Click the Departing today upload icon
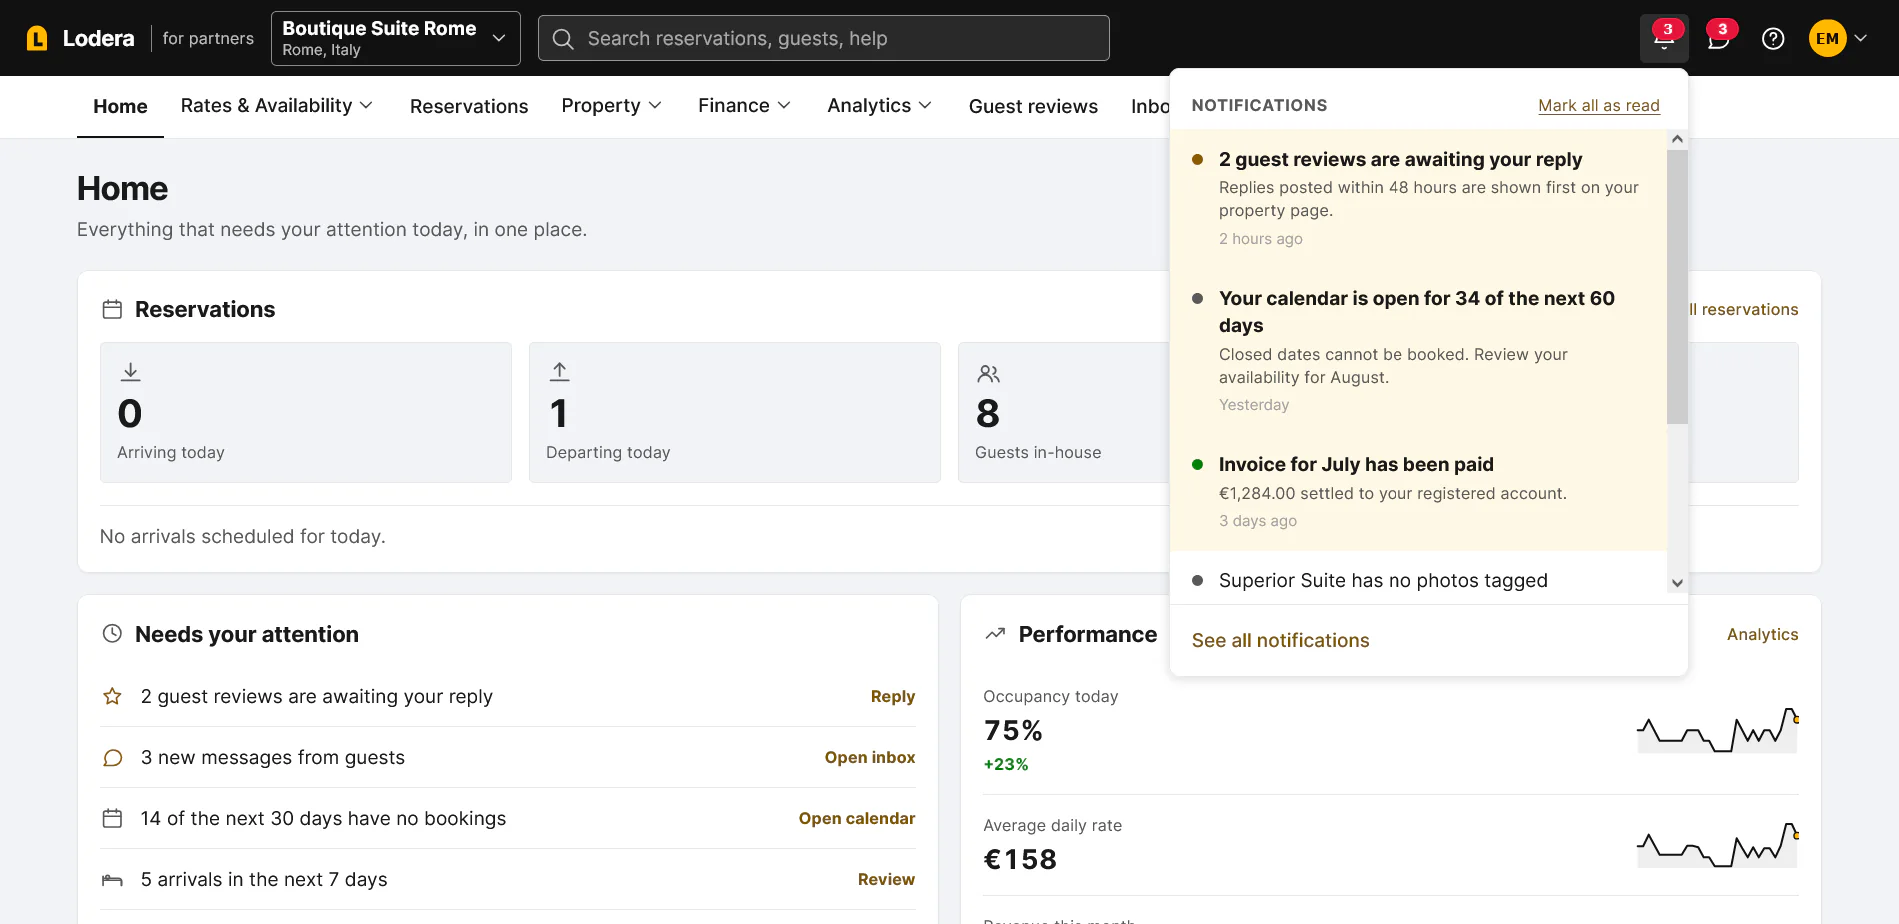Viewport: 1899px width, 924px height. coord(560,372)
